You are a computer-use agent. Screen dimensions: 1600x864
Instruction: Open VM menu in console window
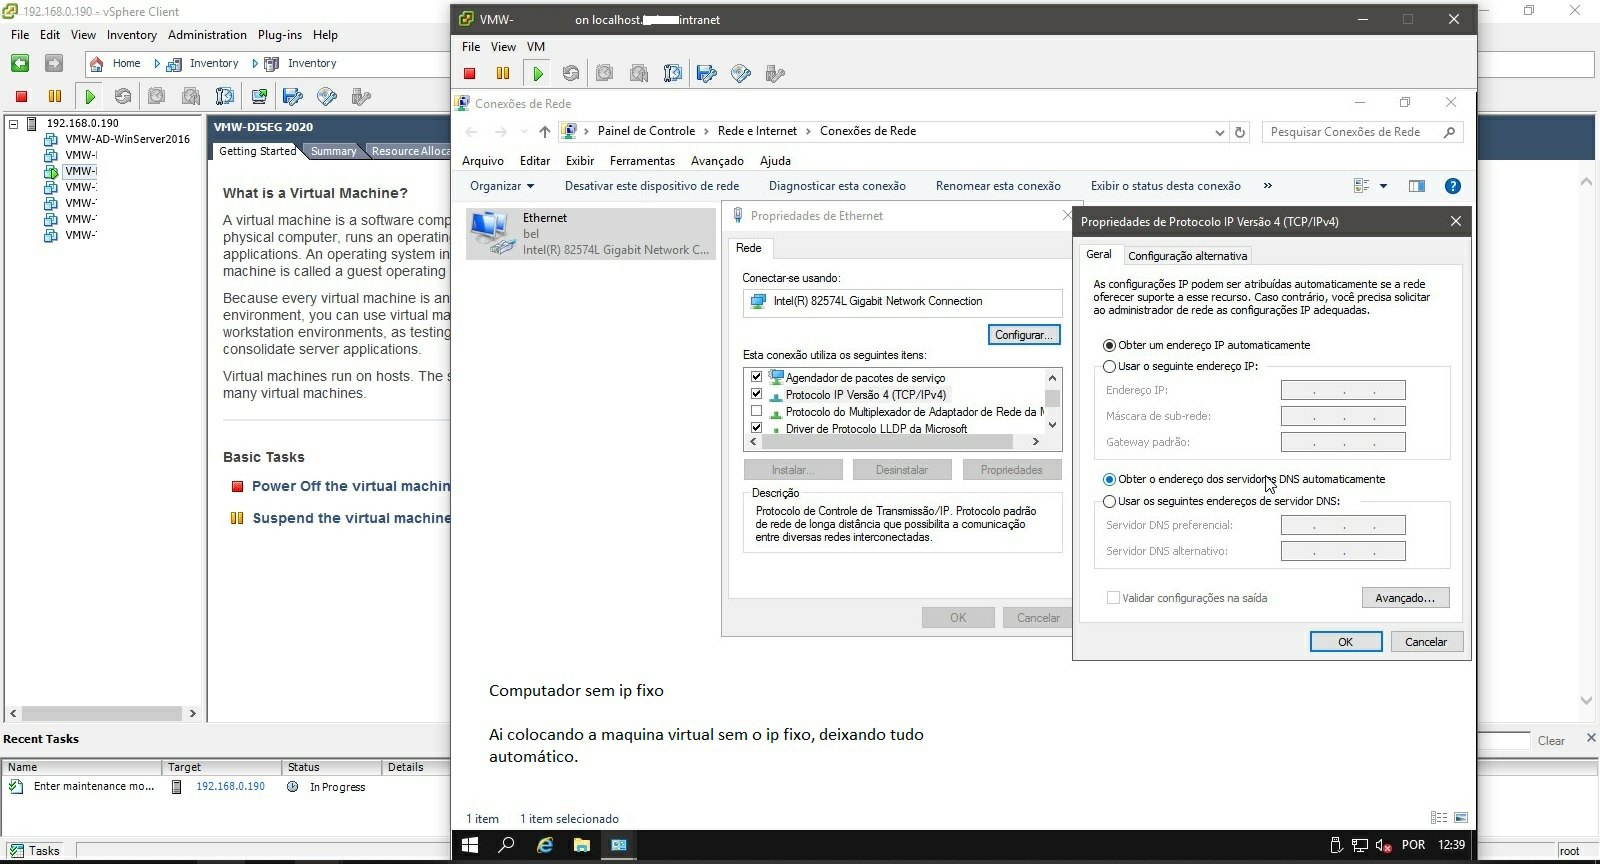click(536, 47)
